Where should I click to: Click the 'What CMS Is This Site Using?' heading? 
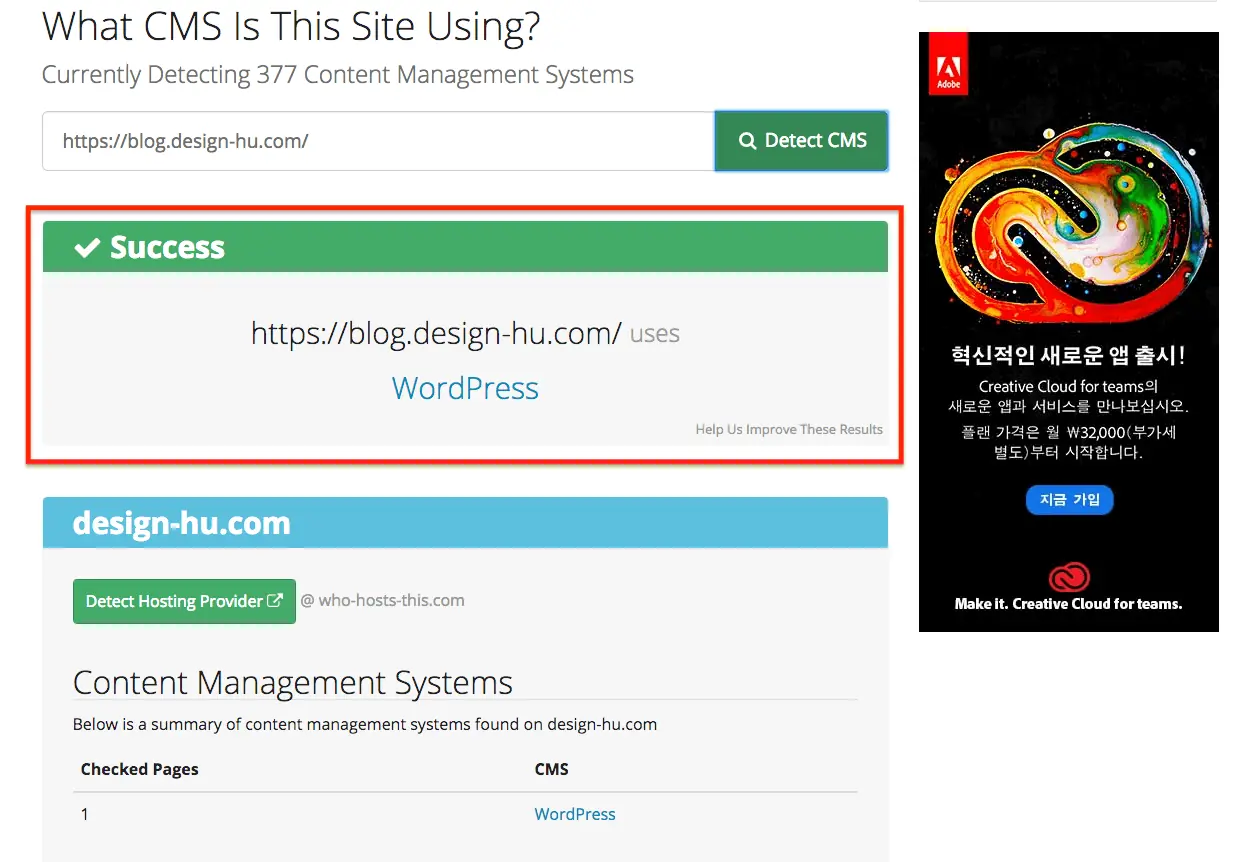click(x=291, y=25)
